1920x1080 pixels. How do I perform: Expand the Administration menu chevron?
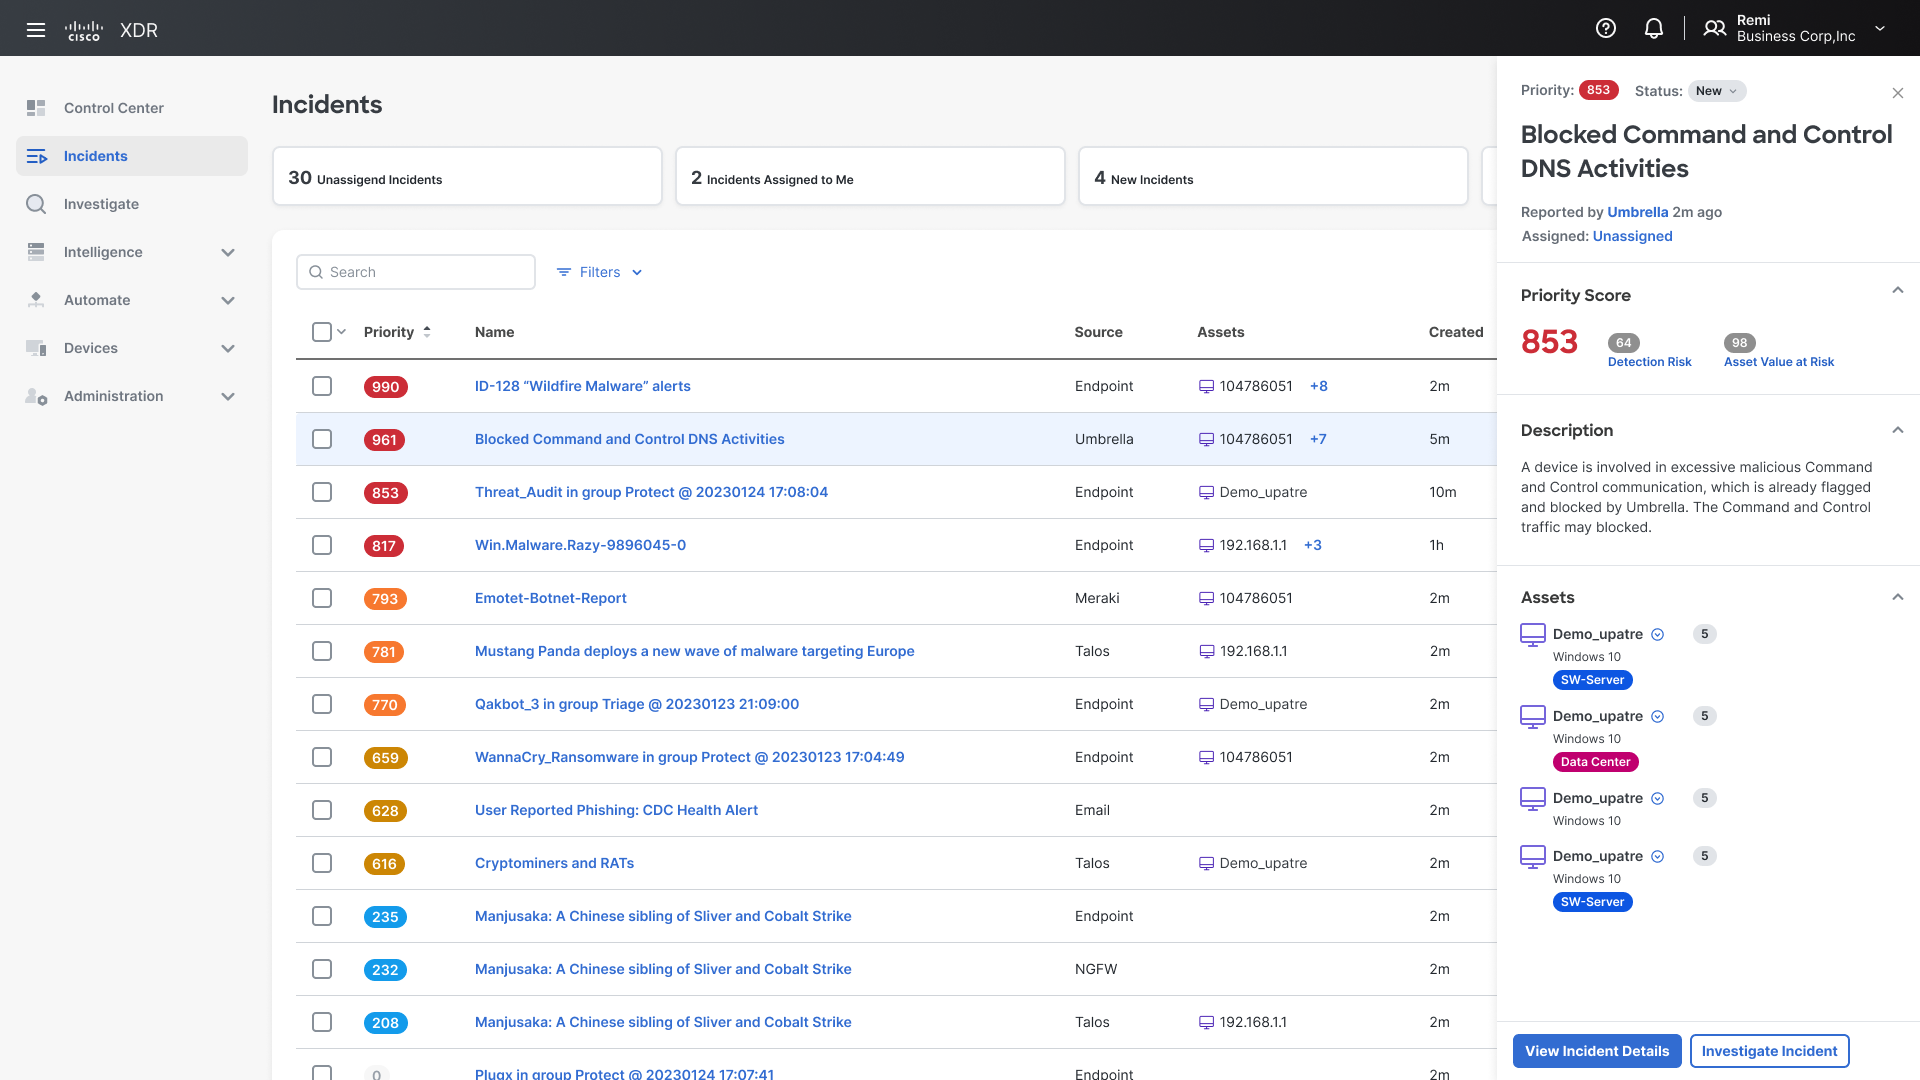pyautogui.click(x=228, y=396)
